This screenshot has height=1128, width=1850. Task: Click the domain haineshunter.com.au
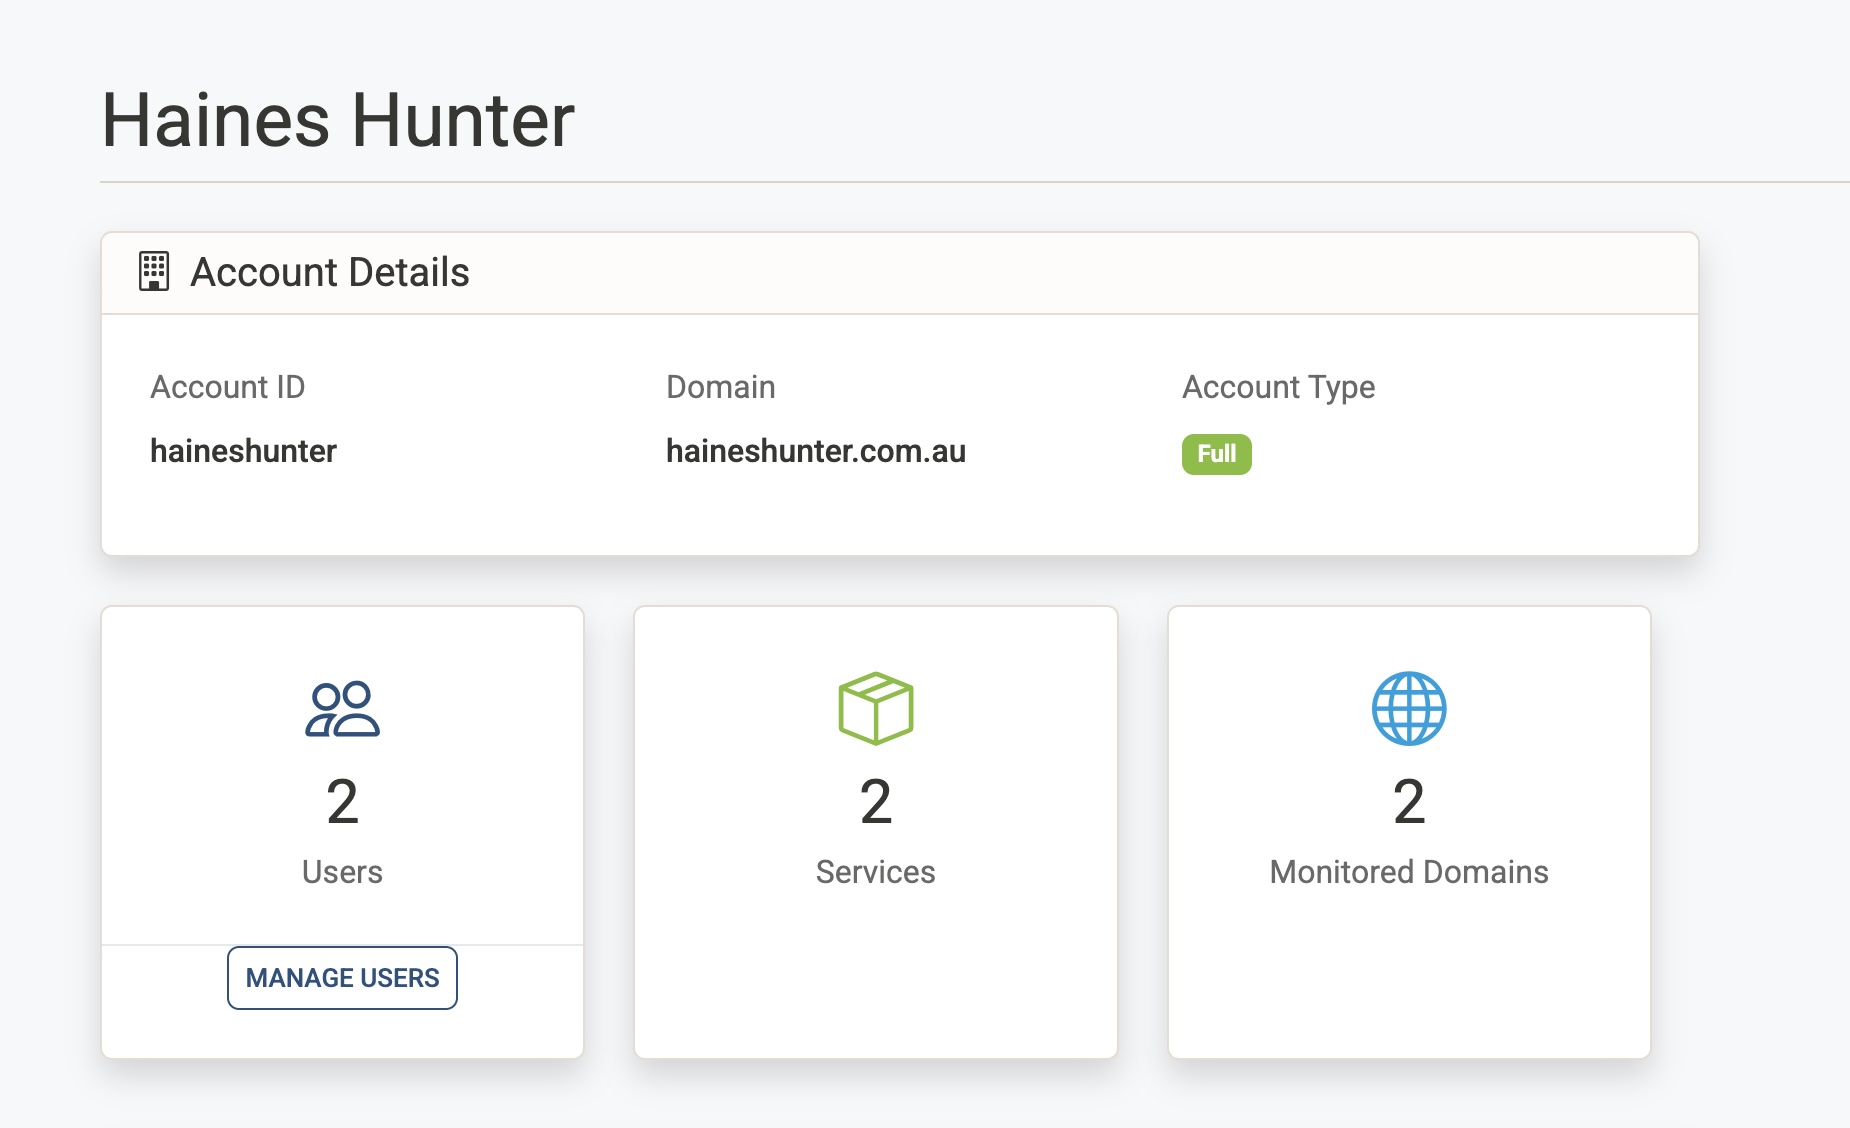coord(817,451)
